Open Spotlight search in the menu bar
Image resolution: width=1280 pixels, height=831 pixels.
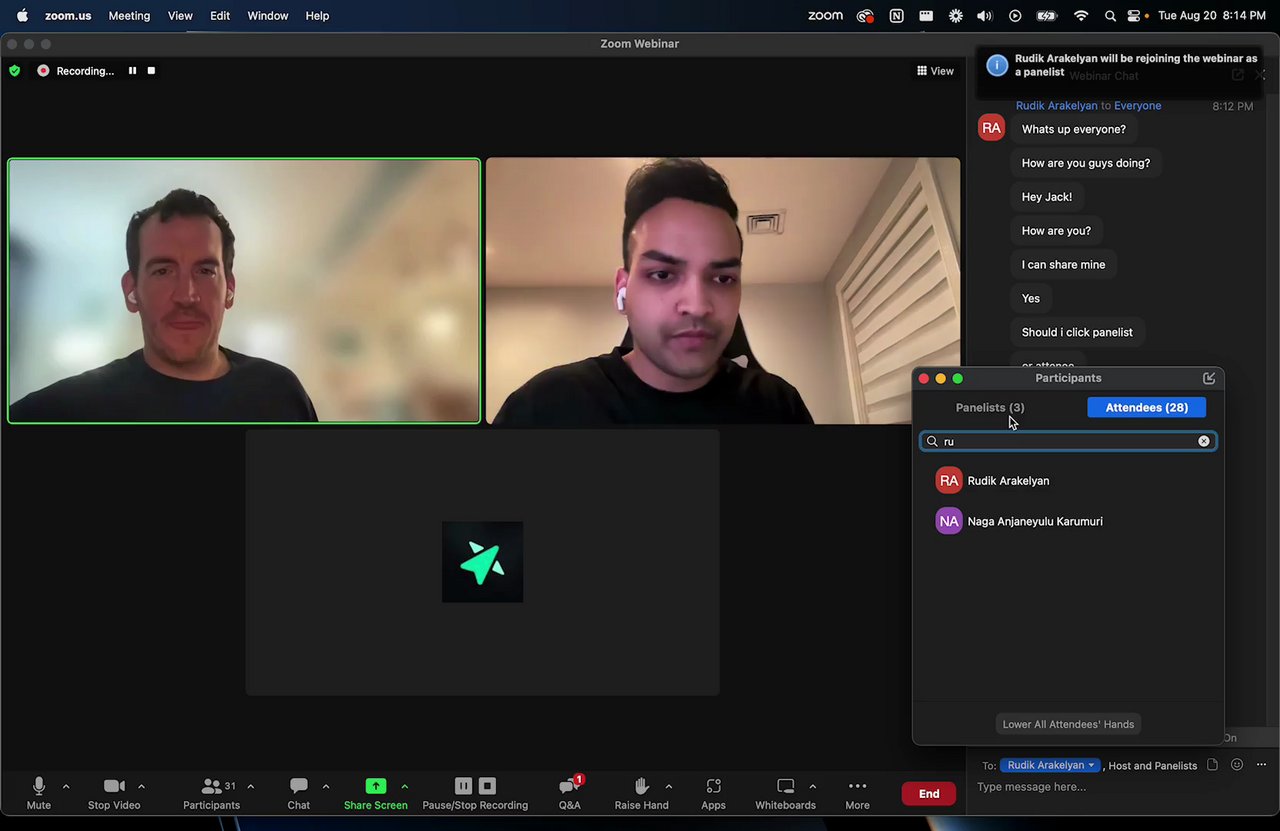pyautogui.click(x=1110, y=16)
